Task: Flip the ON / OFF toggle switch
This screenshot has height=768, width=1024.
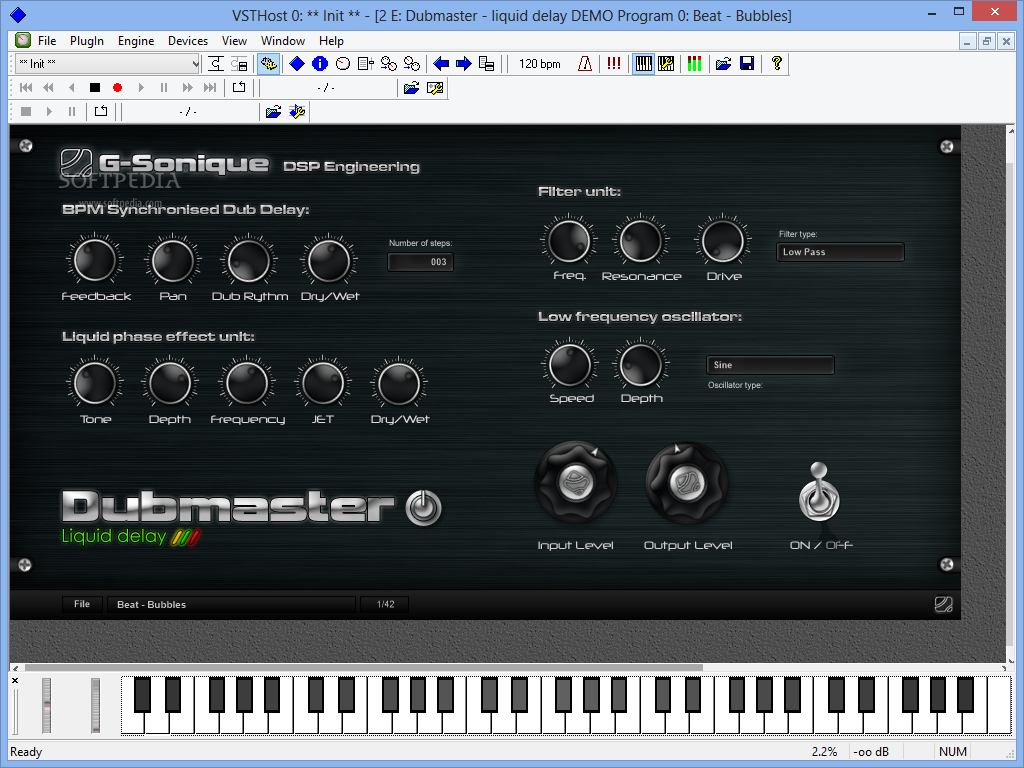Action: click(x=819, y=492)
